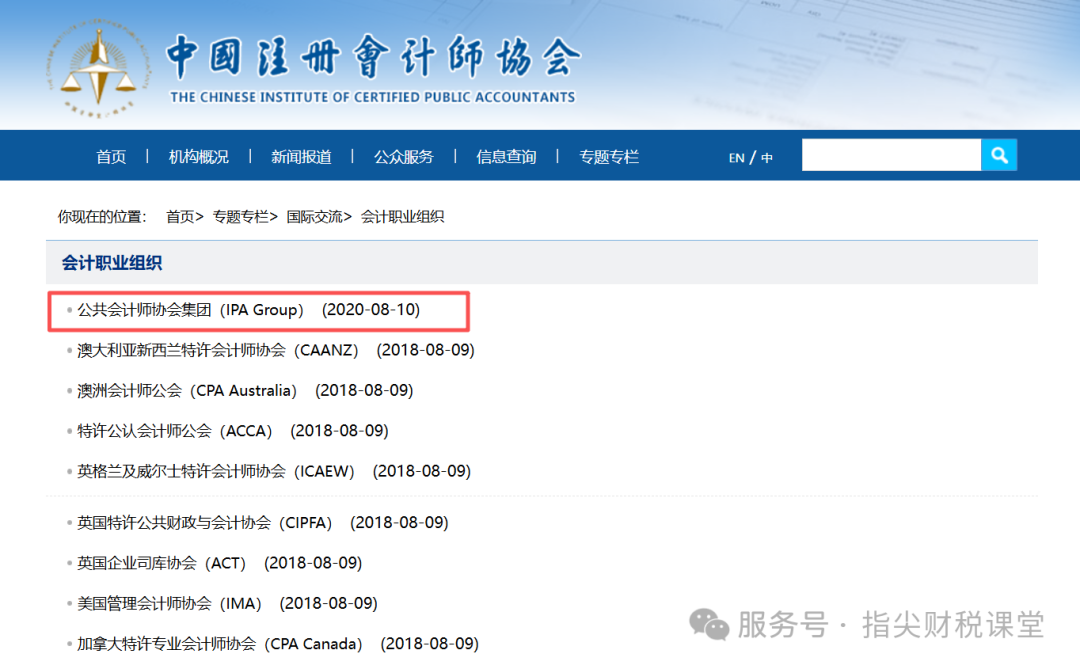The width and height of the screenshot is (1080, 669).
Task: Go to 新闻报道 in navigation bar
Action: tap(301, 157)
